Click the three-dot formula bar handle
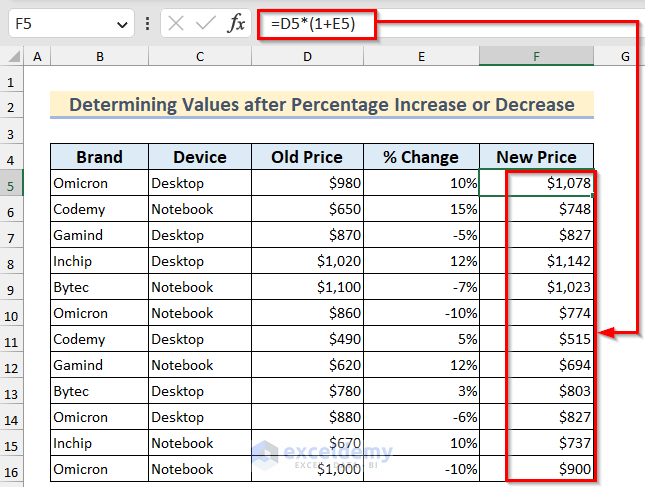Image resolution: width=645 pixels, height=487 pixels. pyautogui.click(x=147, y=23)
